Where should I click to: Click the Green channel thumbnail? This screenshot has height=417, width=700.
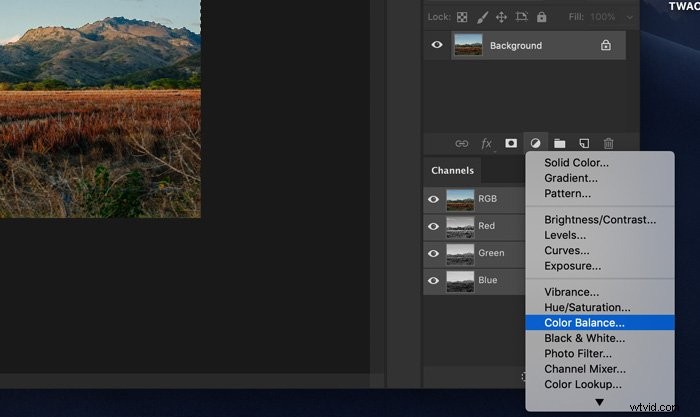click(x=460, y=254)
